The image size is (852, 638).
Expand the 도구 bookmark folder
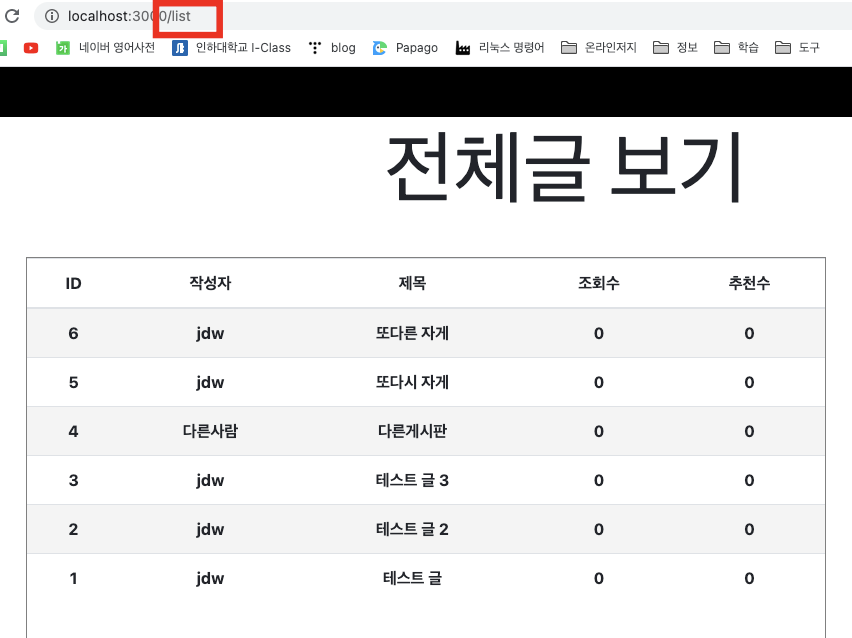coord(797,48)
